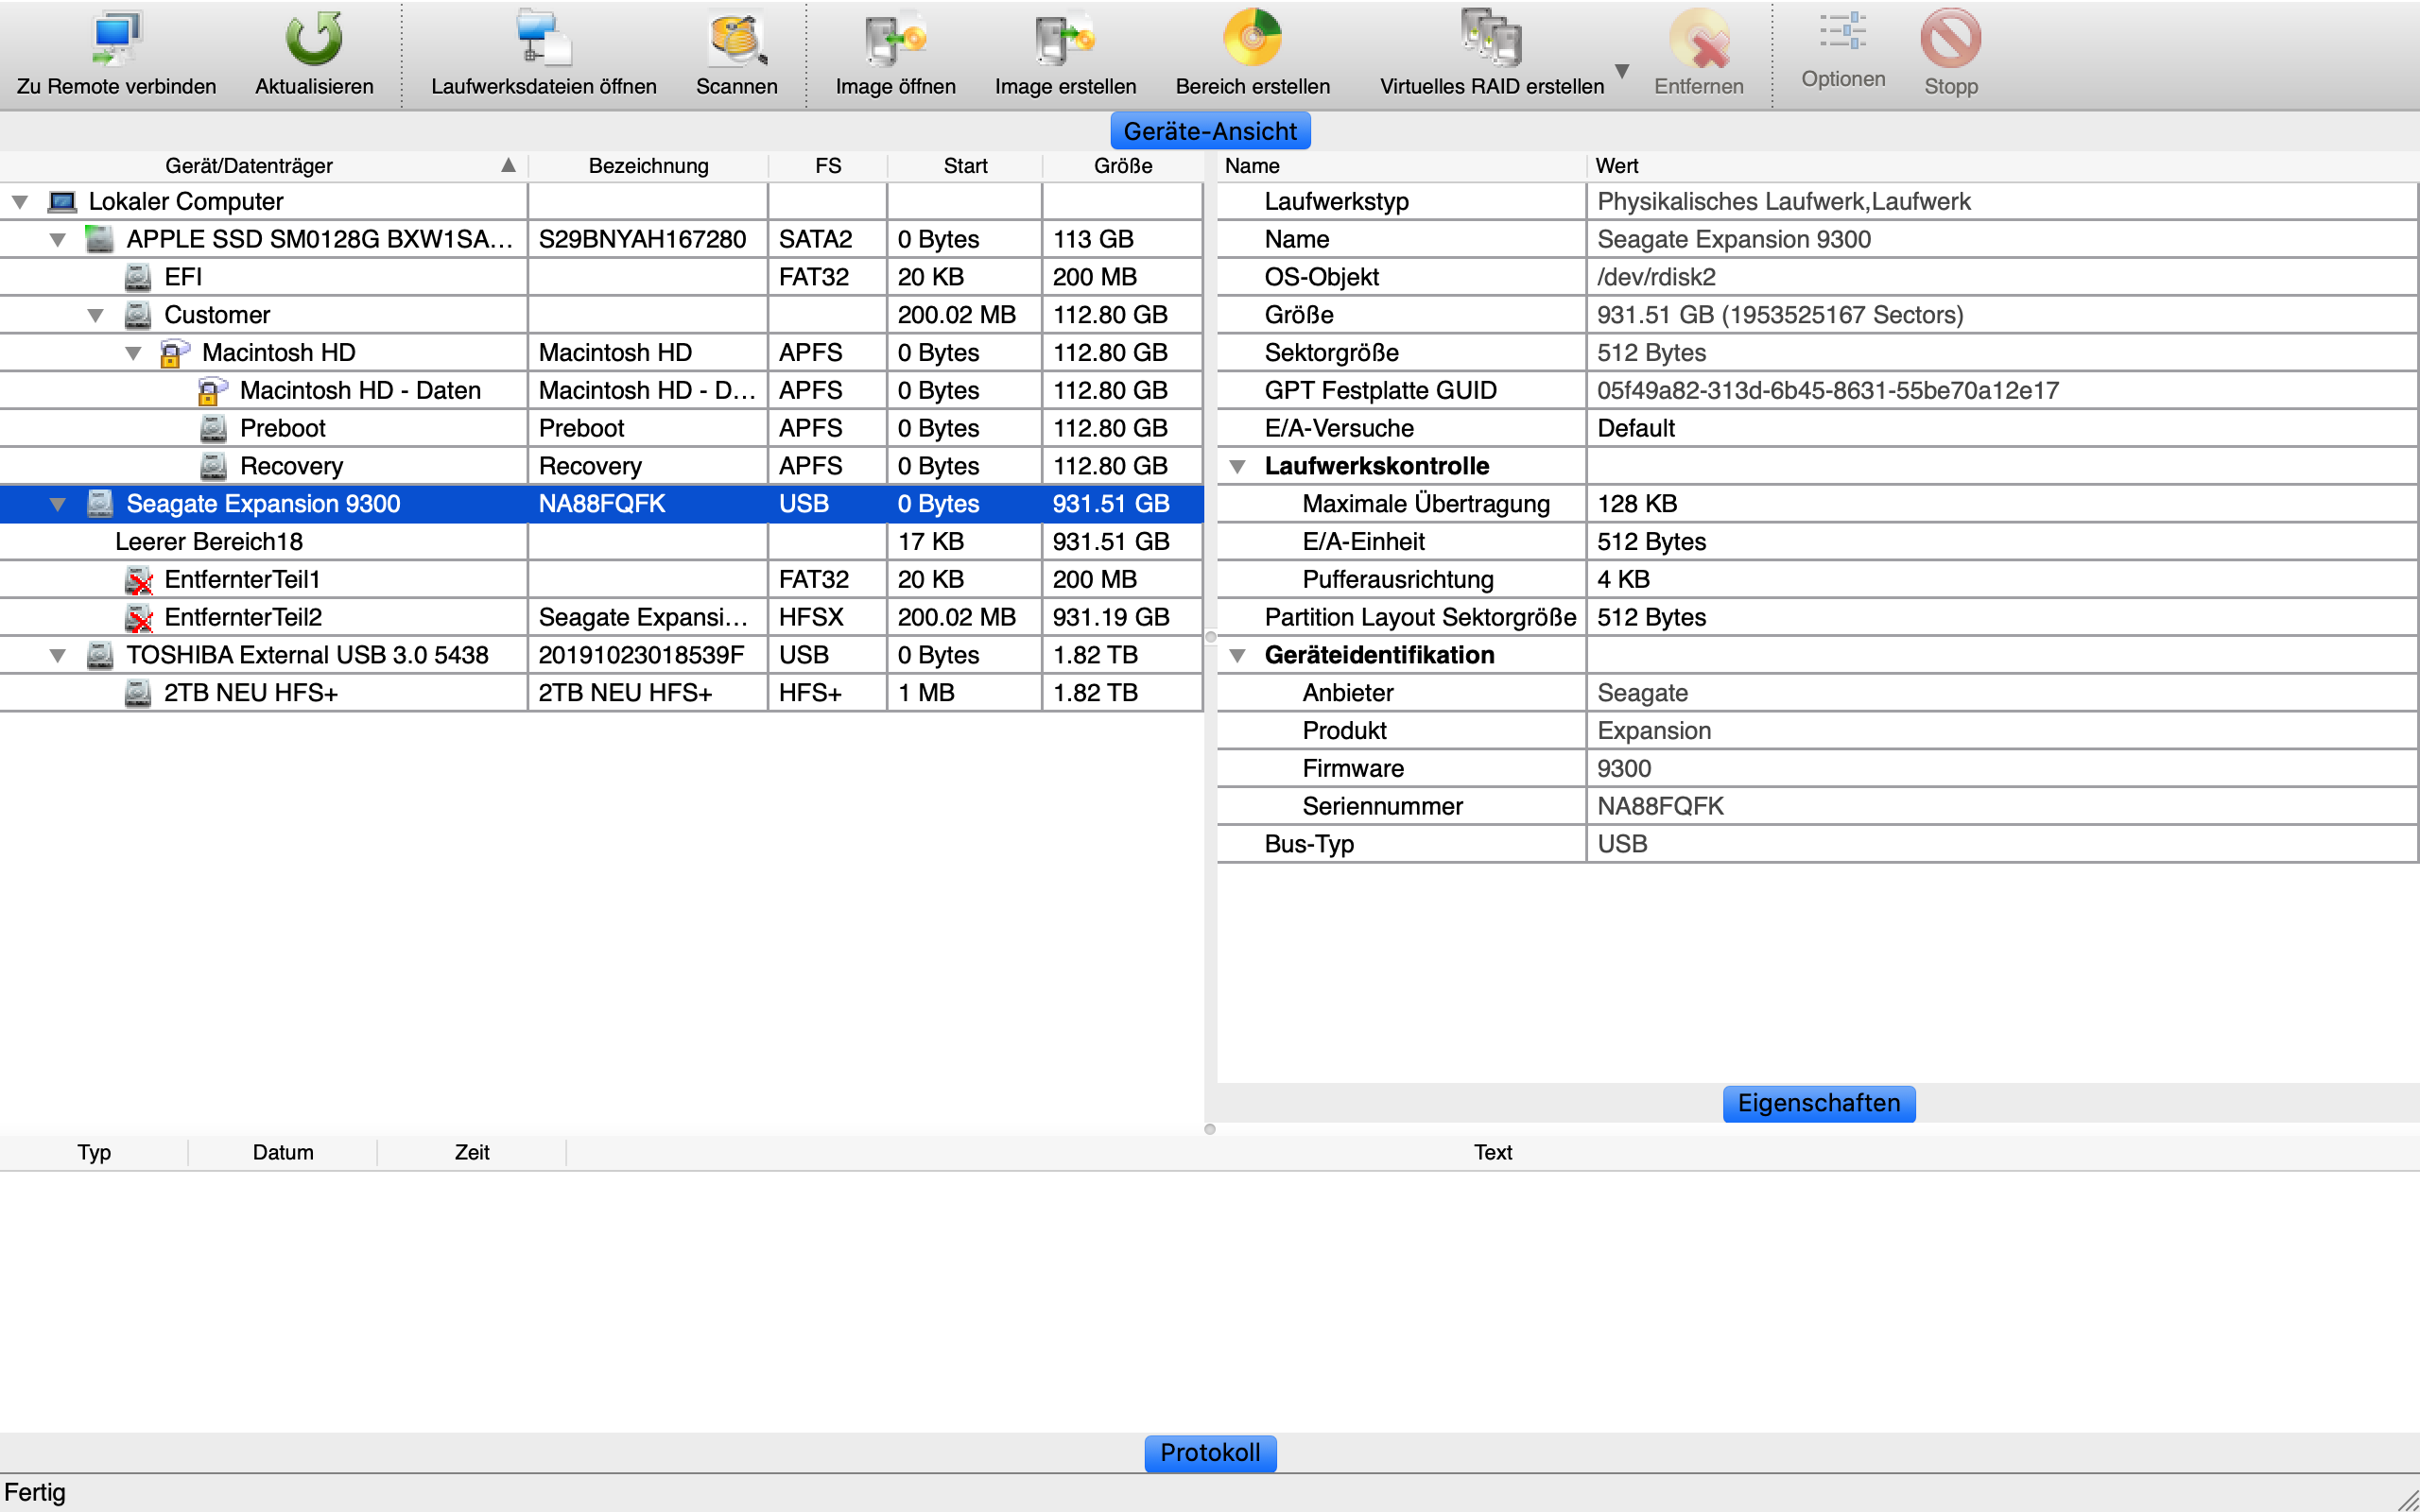Collapse the Geräteidentifikation property group
Viewport: 2420px width, 1512px height.
pyautogui.click(x=1238, y=656)
